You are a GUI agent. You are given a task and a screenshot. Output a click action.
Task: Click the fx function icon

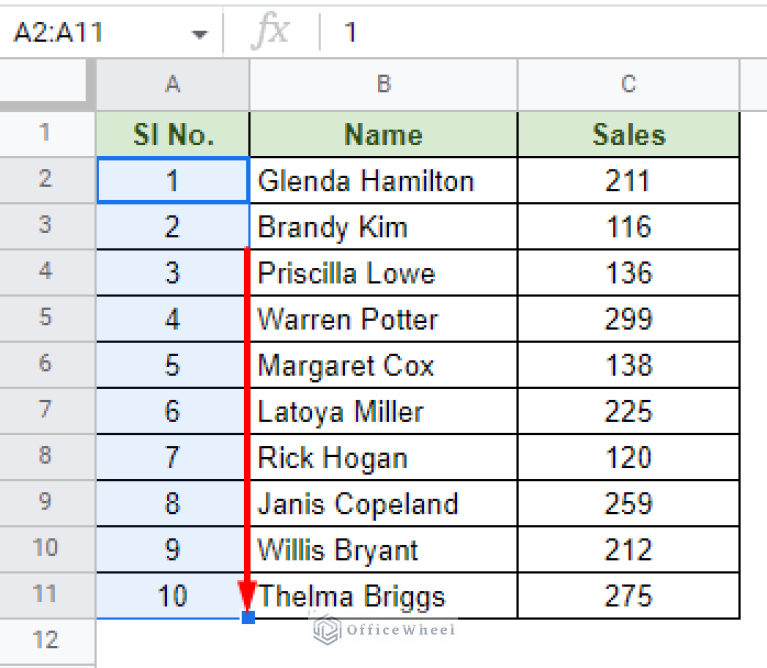271,32
